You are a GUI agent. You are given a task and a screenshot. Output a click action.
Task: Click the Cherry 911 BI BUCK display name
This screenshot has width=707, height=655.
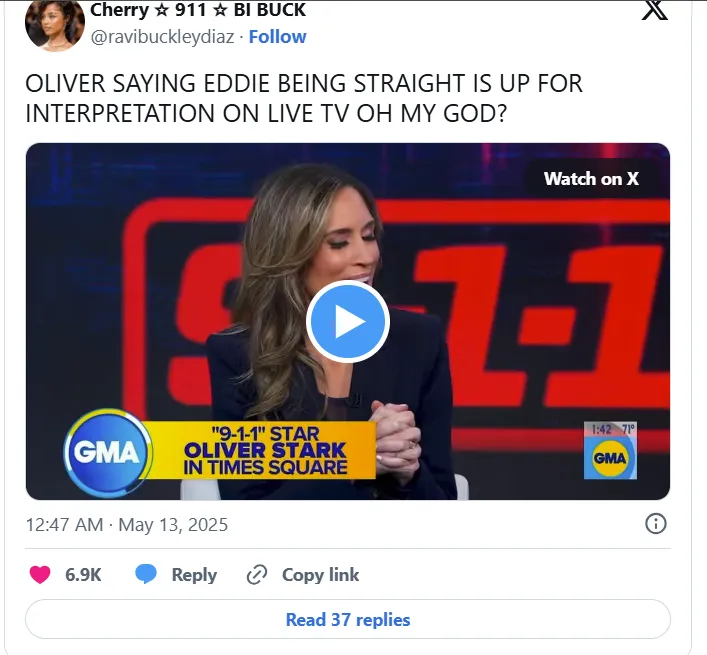[x=198, y=10]
